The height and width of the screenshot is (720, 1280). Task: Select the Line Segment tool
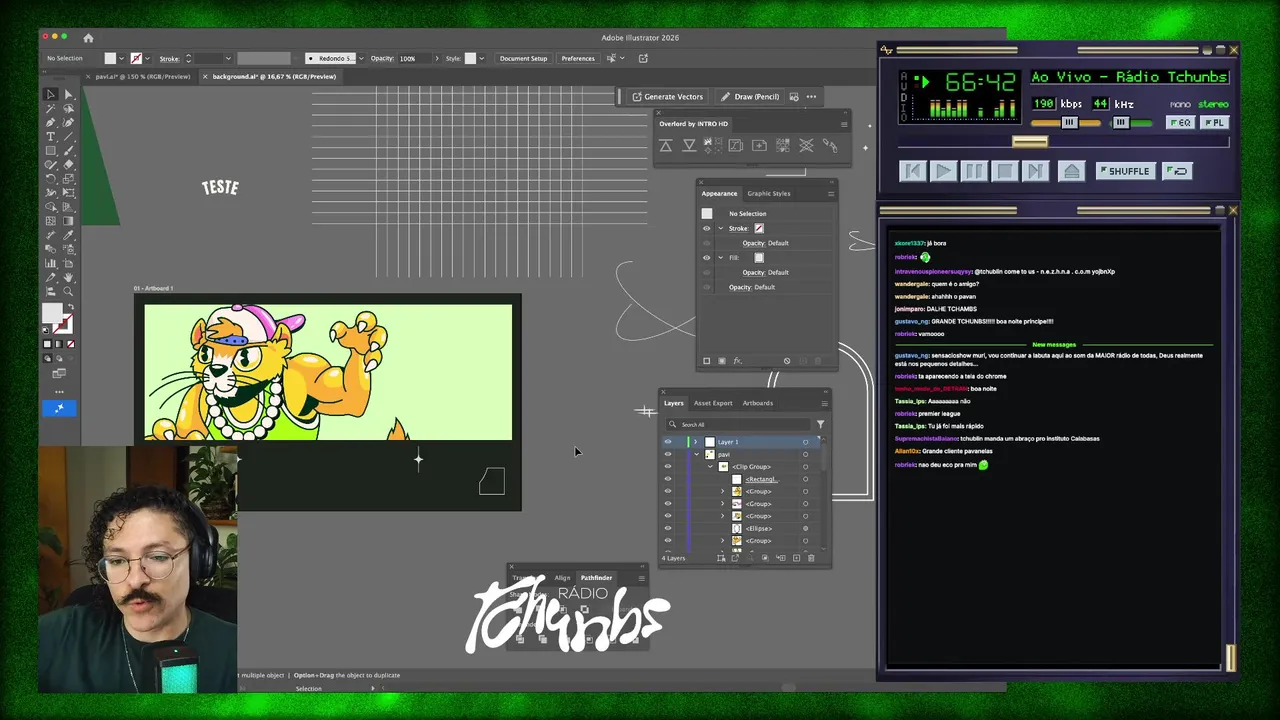[x=68, y=137]
